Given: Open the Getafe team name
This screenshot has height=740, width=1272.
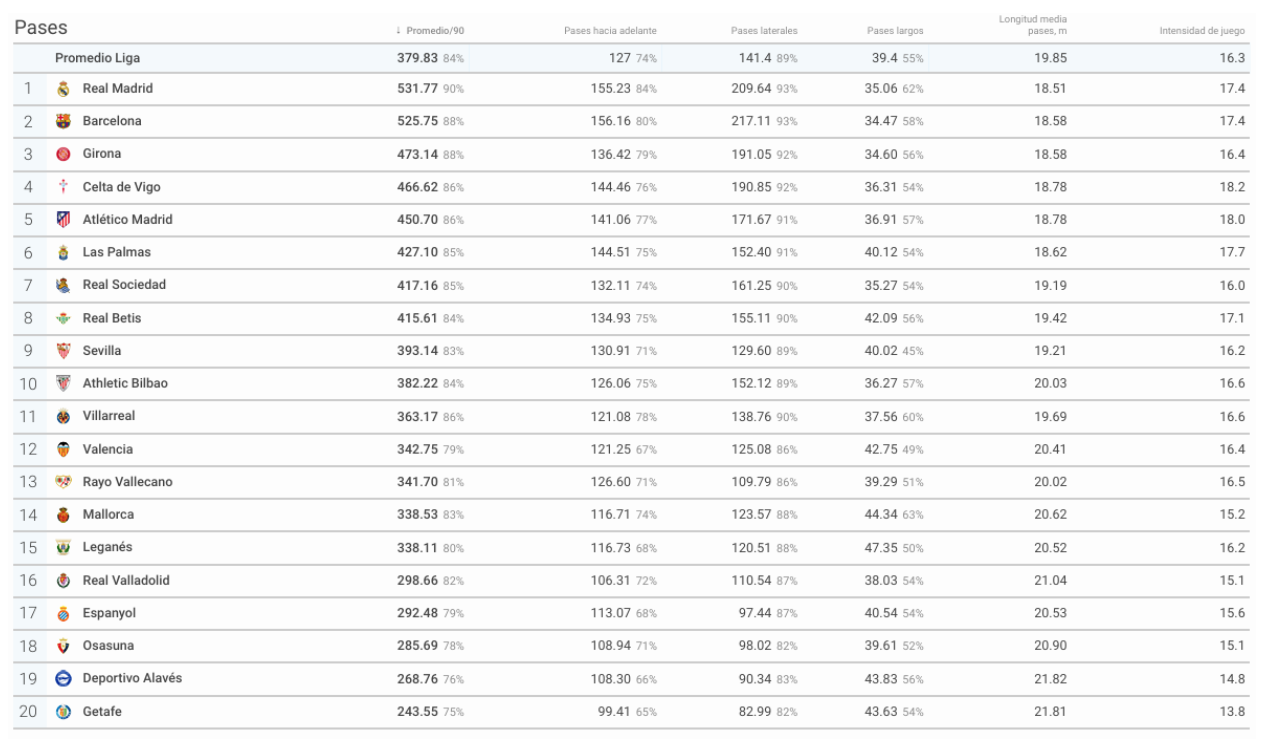Looking at the screenshot, I should coord(103,711).
